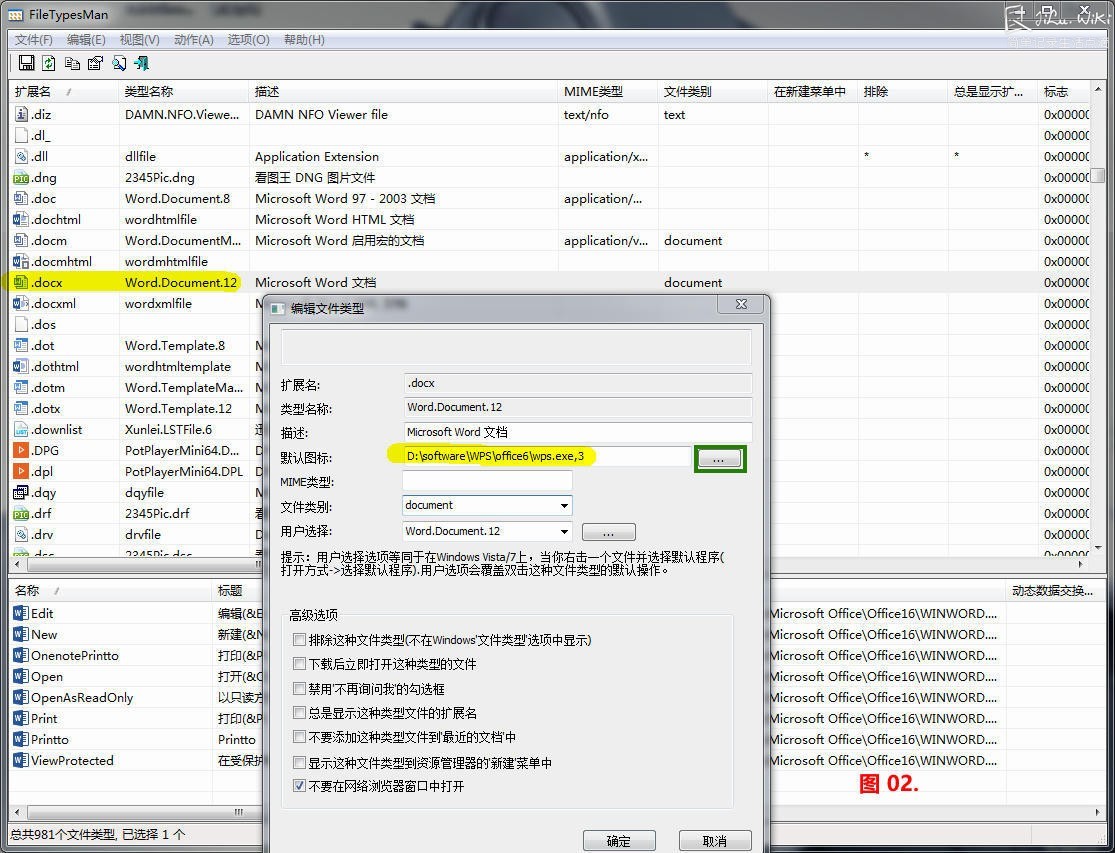Click the Refresh toolbar icon
This screenshot has height=853, width=1115.
click(x=48, y=63)
